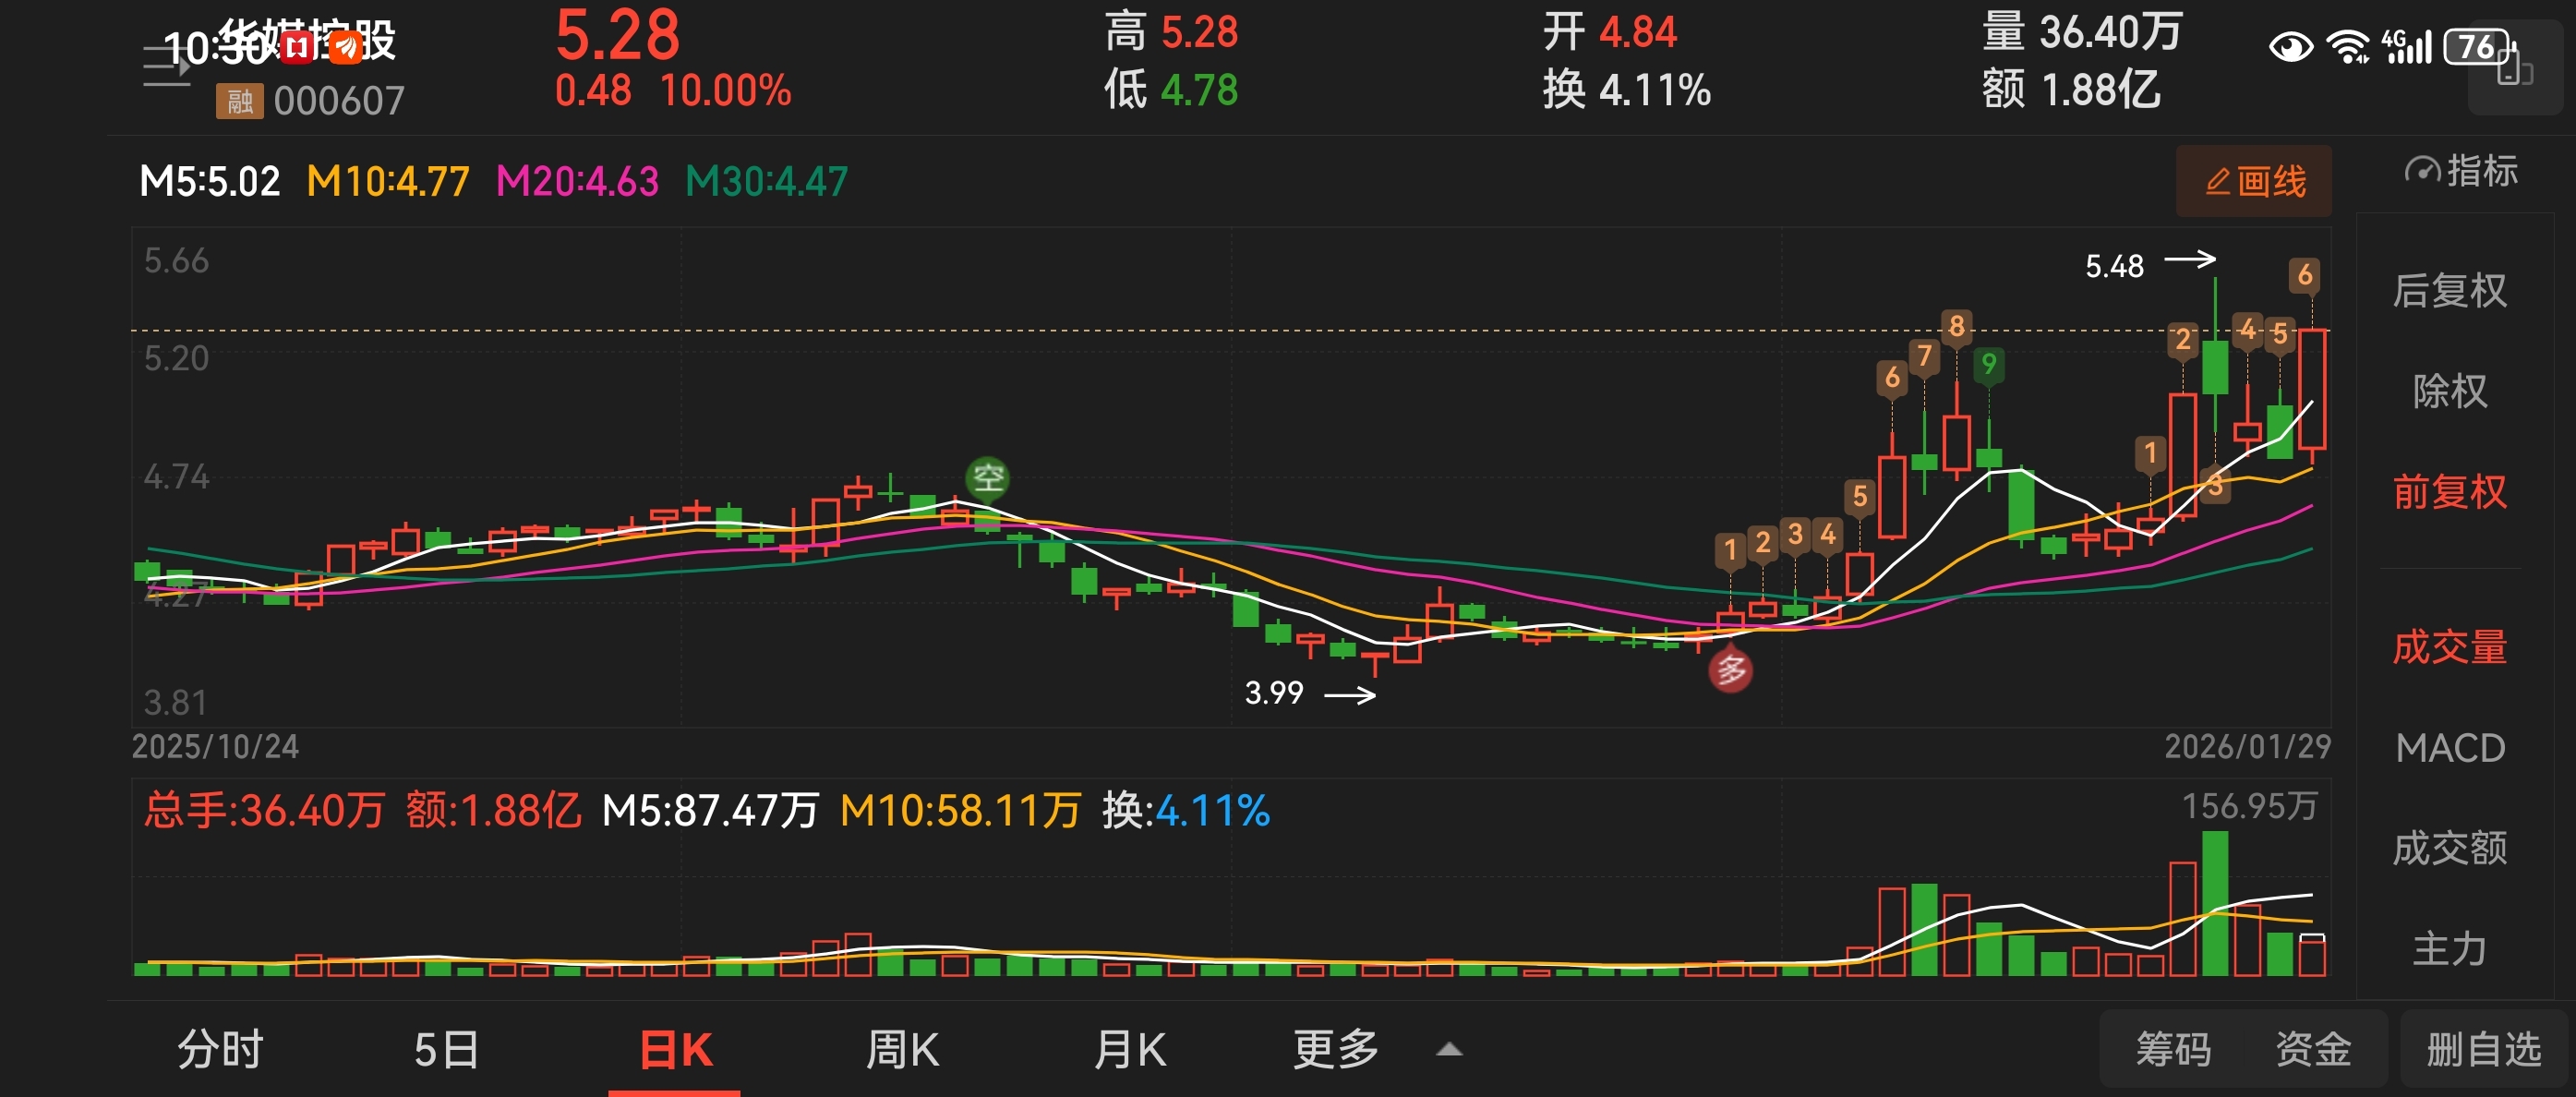This screenshot has width=2576, height=1097.
Task: Select 除权 ex-rights option
Action: (x=2449, y=391)
